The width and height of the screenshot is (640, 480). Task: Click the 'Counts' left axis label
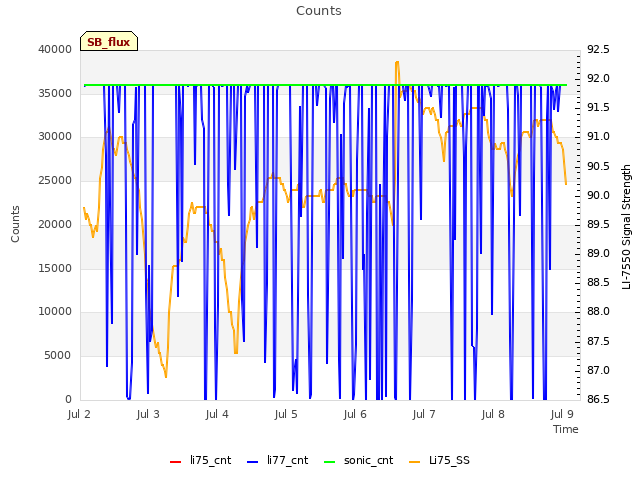tap(15, 224)
